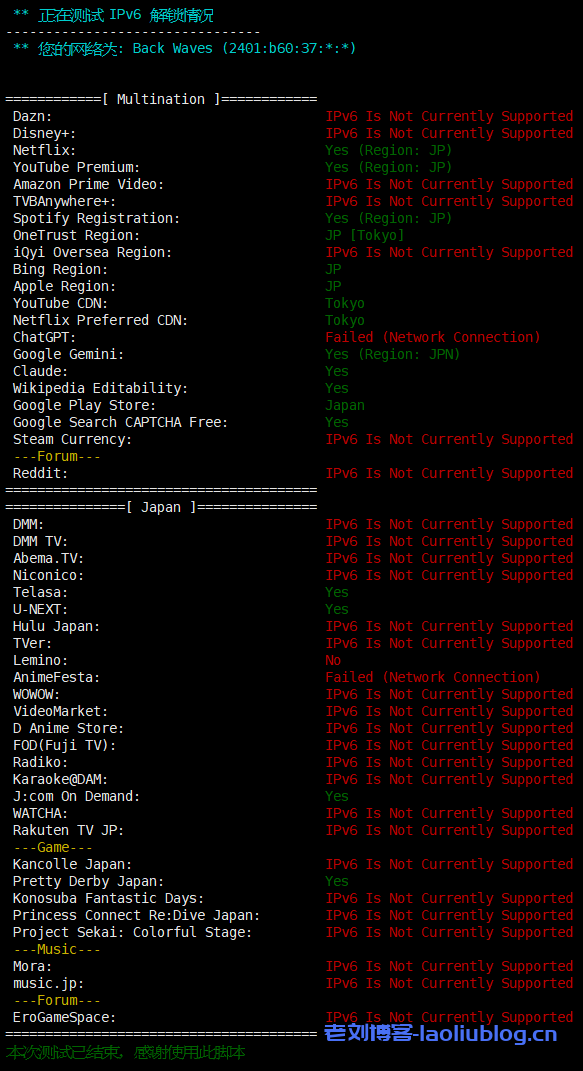Click the green test-finished message

(x=126, y=1053)
